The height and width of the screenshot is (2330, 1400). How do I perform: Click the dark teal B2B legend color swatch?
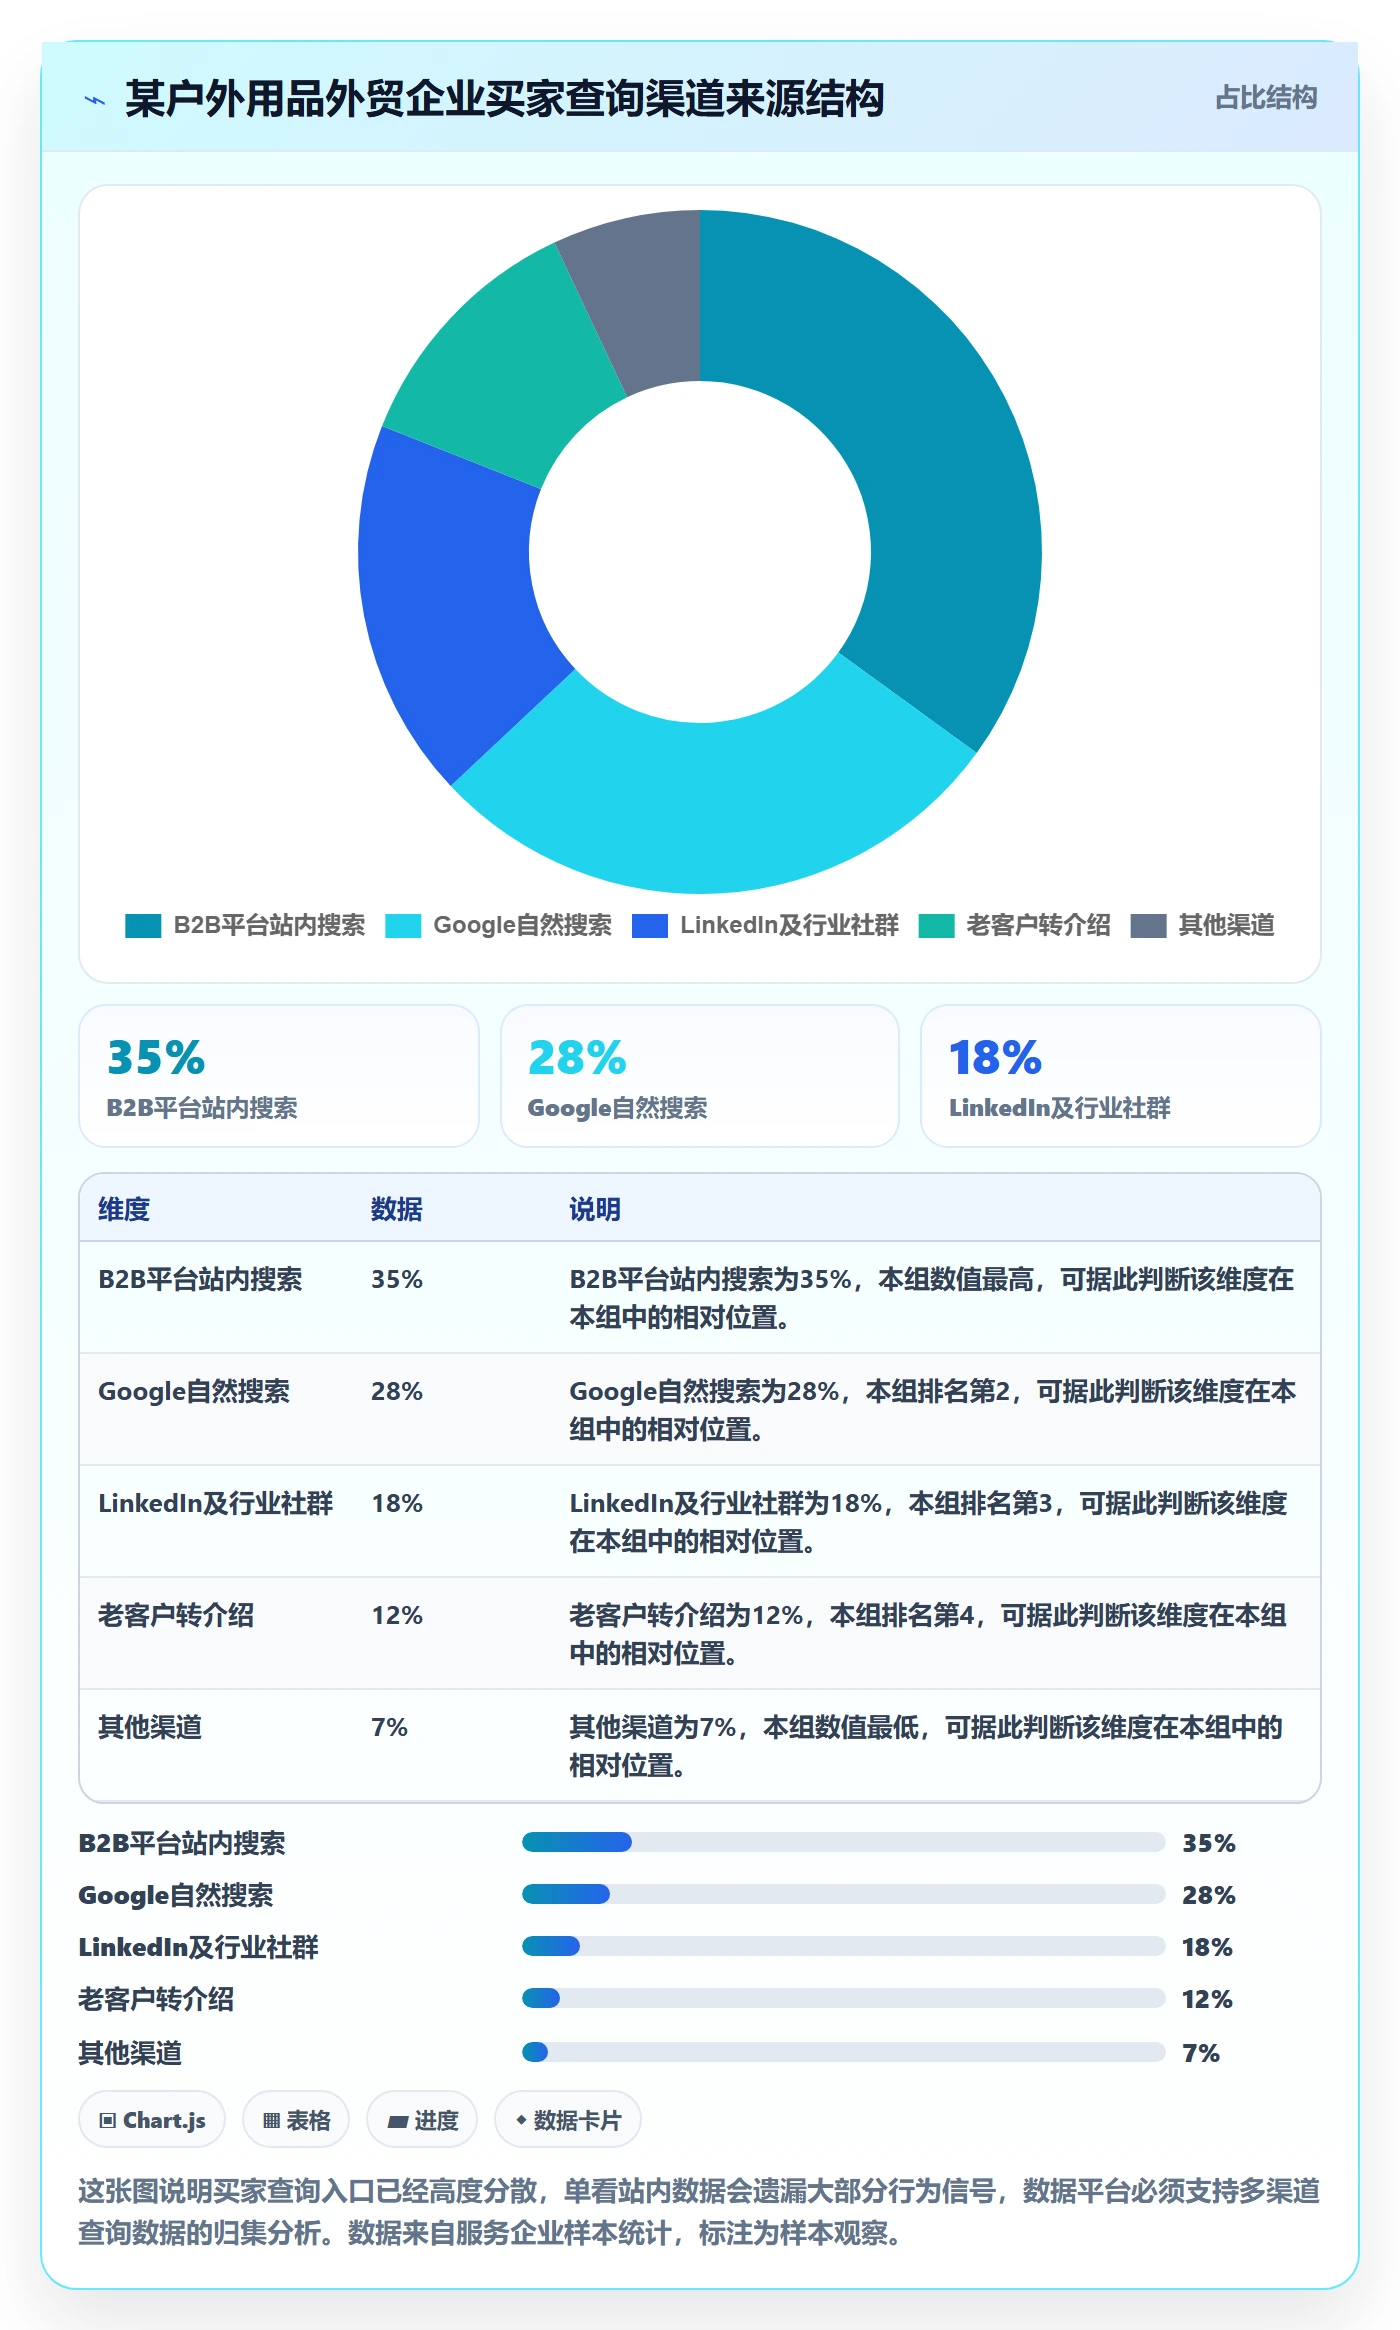pyautogui.click(x=143, y=926)
